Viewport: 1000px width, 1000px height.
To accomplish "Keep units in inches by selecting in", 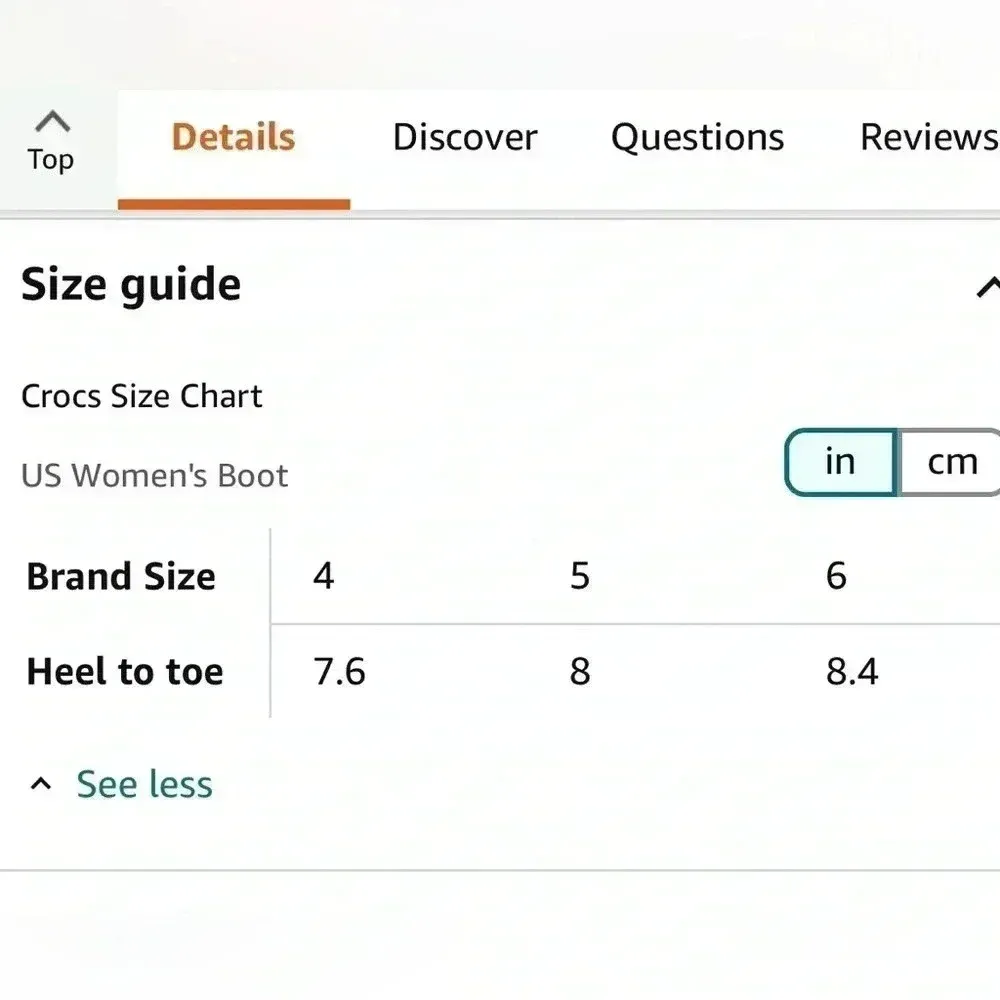I will point(841,462).
